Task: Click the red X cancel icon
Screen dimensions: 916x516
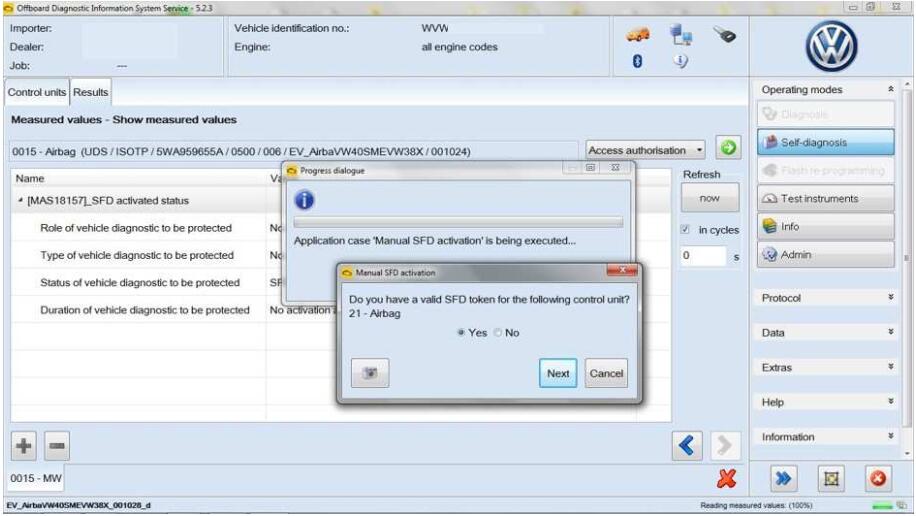Action: click(726, 479)
